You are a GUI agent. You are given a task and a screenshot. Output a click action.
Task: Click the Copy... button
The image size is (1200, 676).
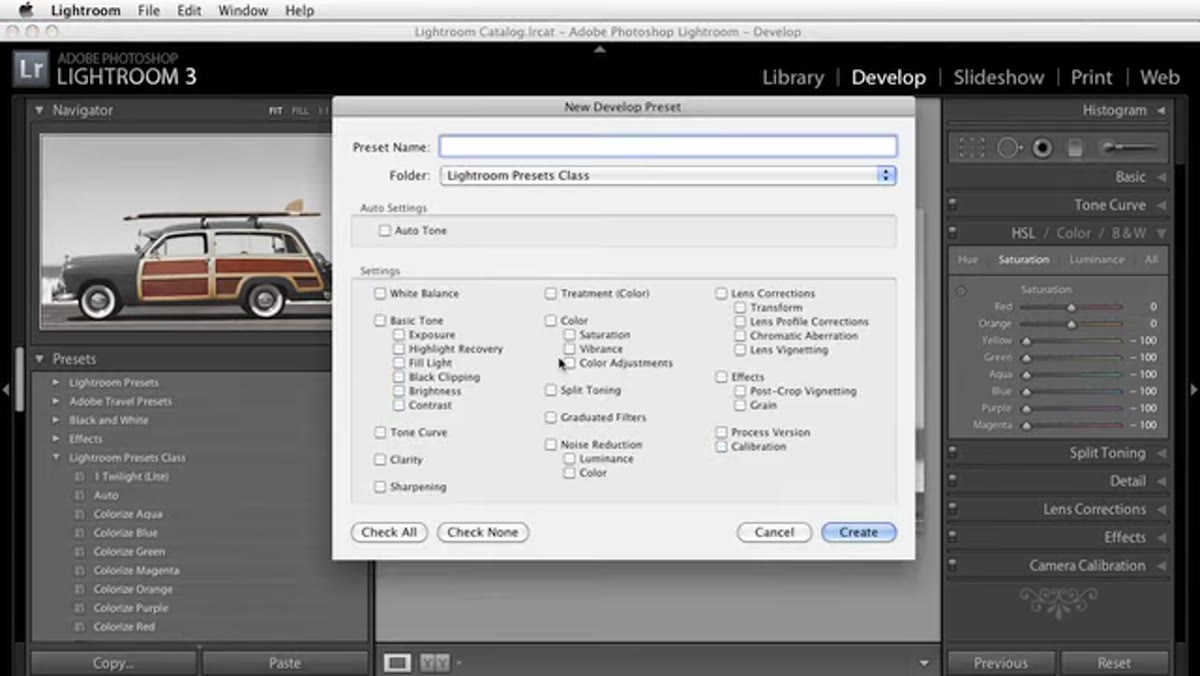pos(113,663)
